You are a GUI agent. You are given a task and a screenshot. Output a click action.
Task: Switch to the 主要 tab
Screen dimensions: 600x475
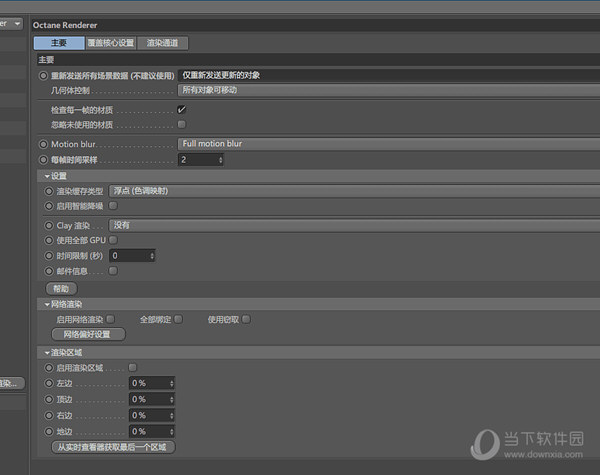point(59,43)
